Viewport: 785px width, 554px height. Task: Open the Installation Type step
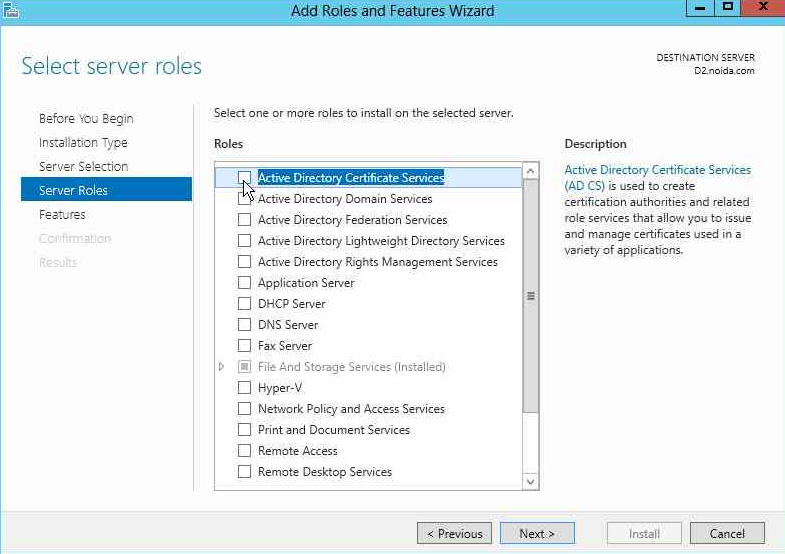click(83, 143)
